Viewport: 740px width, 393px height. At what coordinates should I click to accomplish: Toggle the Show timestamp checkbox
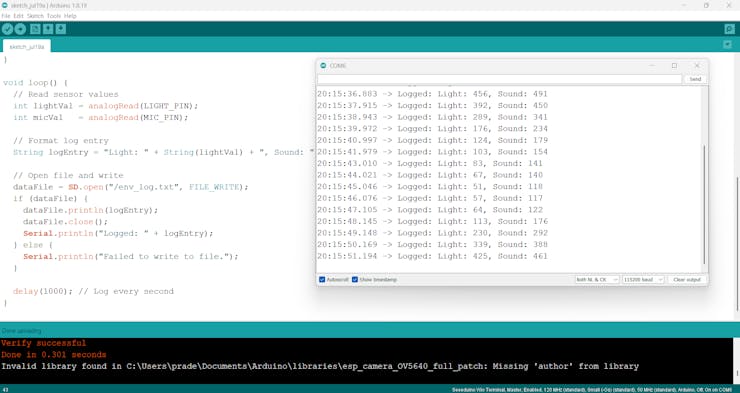355,280
